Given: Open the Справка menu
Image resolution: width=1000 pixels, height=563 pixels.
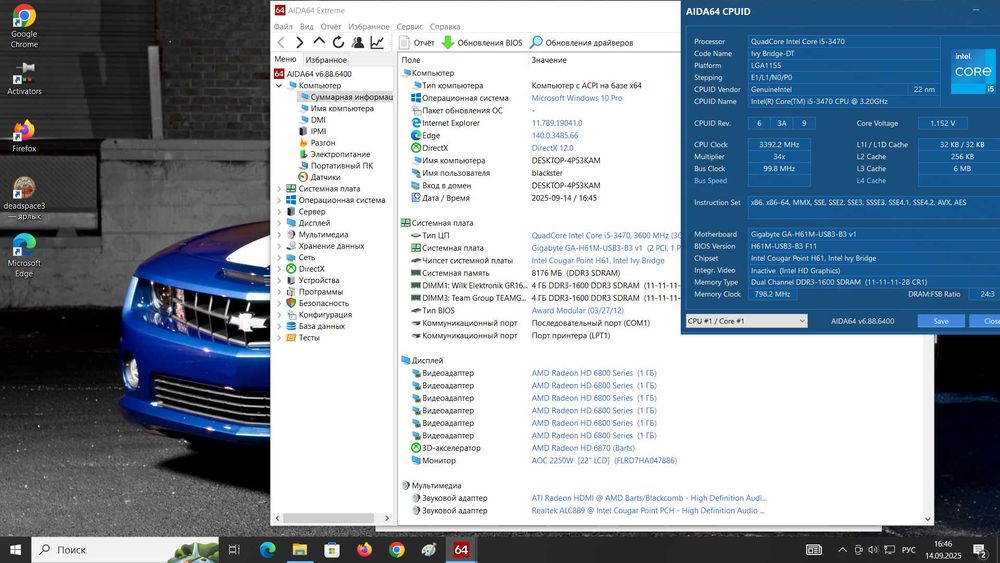Looking at the screenshot, I should [445, 27].
